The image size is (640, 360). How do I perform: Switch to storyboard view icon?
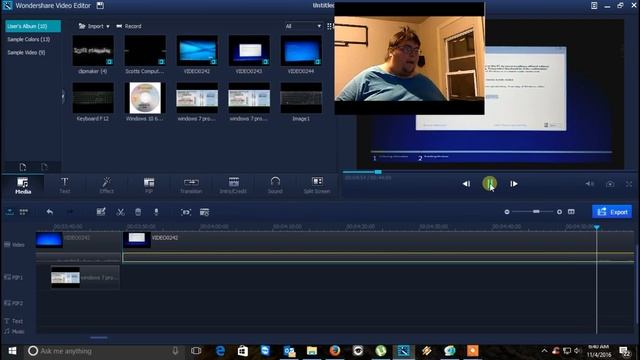pyautogui.click(x=24, y=212)
